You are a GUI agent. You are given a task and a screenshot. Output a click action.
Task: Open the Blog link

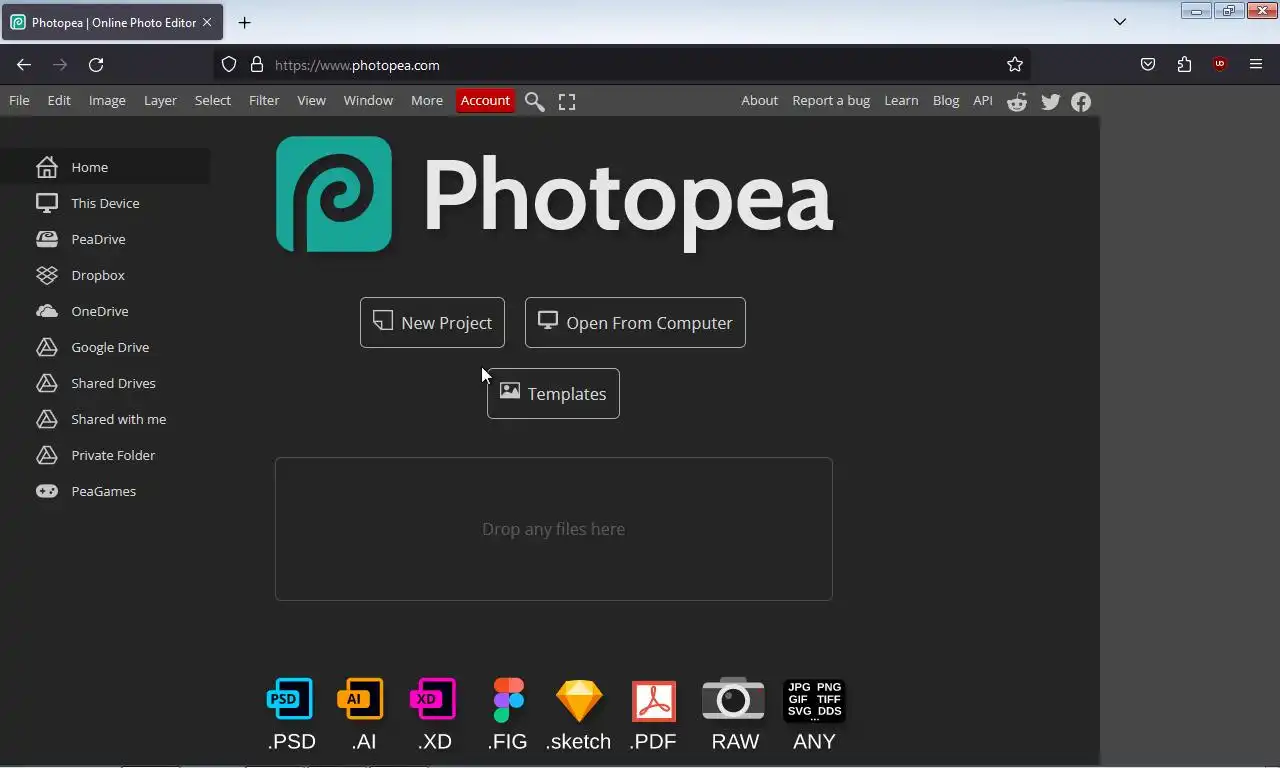click(946, 100)
